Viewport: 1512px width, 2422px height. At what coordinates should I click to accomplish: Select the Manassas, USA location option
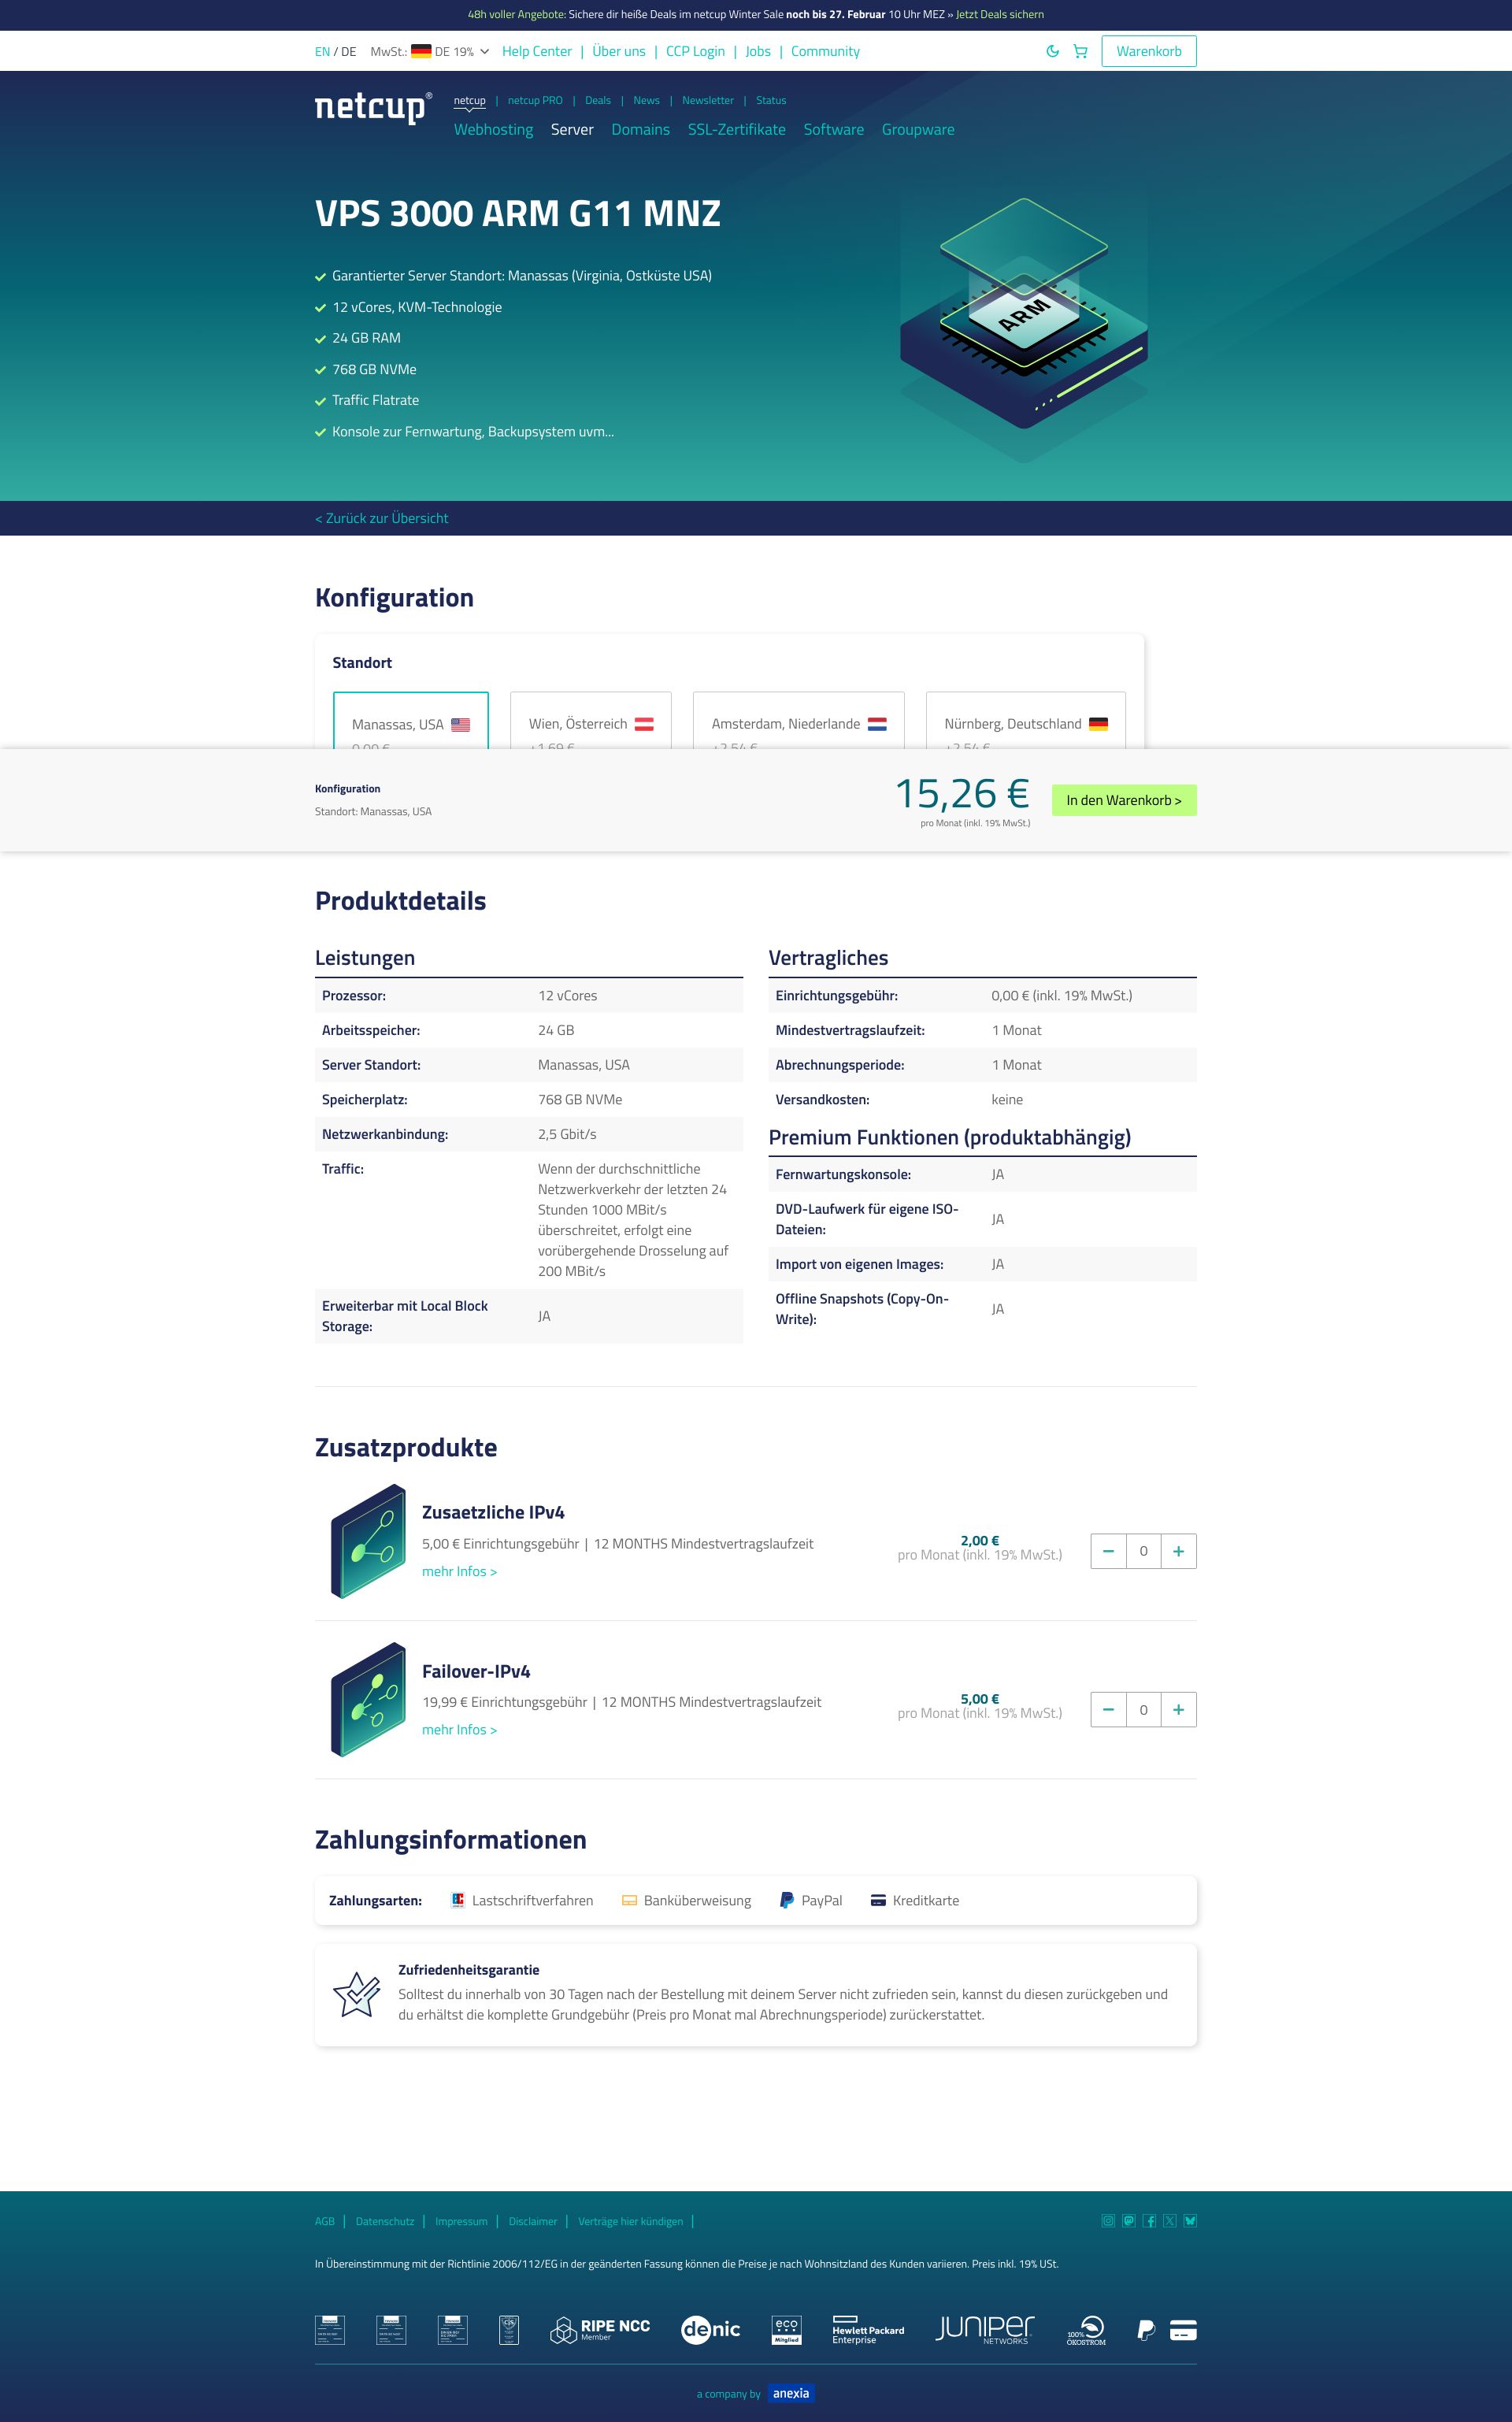coord(411,720)
